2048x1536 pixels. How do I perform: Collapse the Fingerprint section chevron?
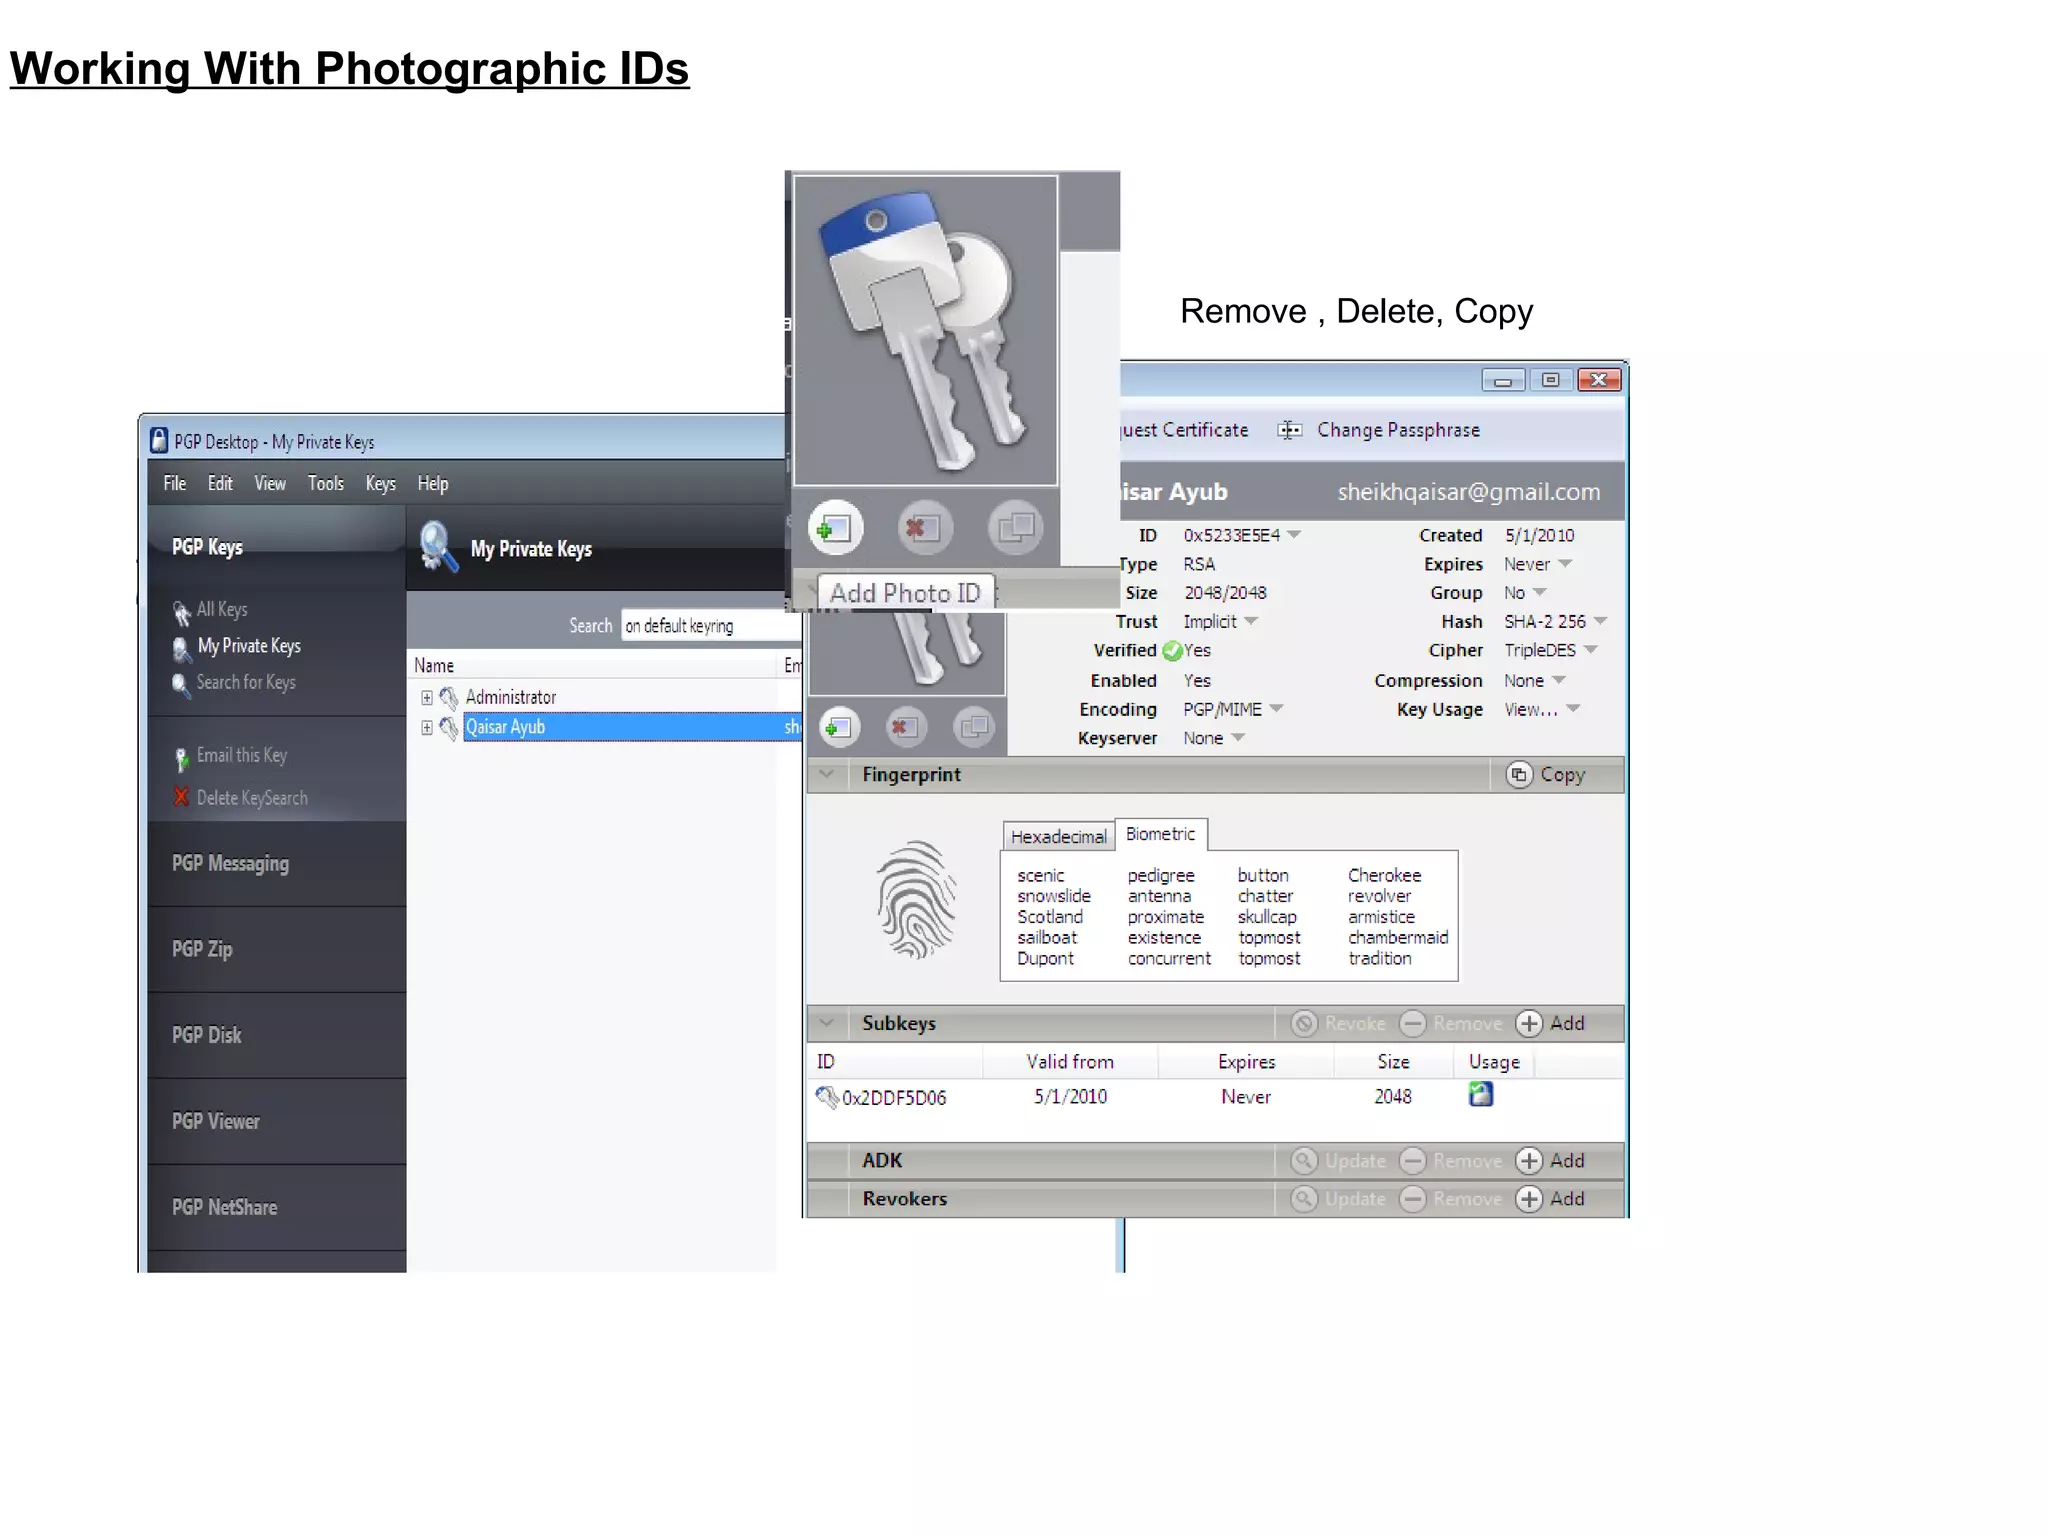(x=827, y=774)
